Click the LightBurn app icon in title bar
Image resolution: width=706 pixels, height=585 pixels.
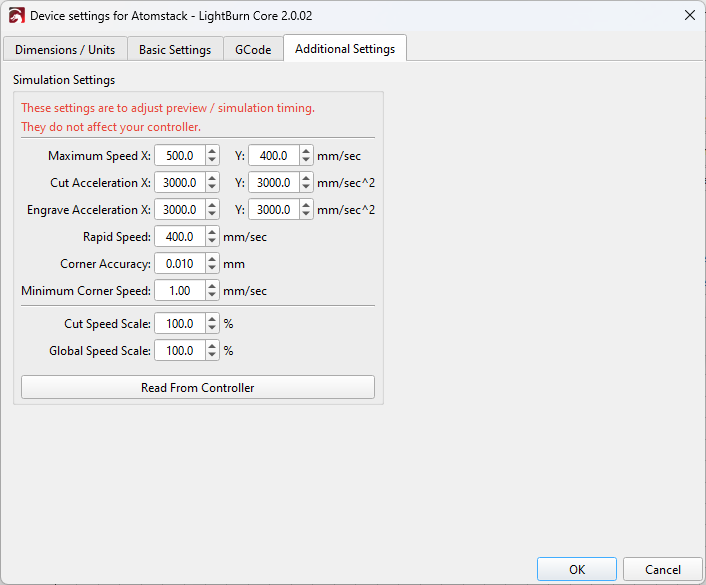click(x=16, y=15)
